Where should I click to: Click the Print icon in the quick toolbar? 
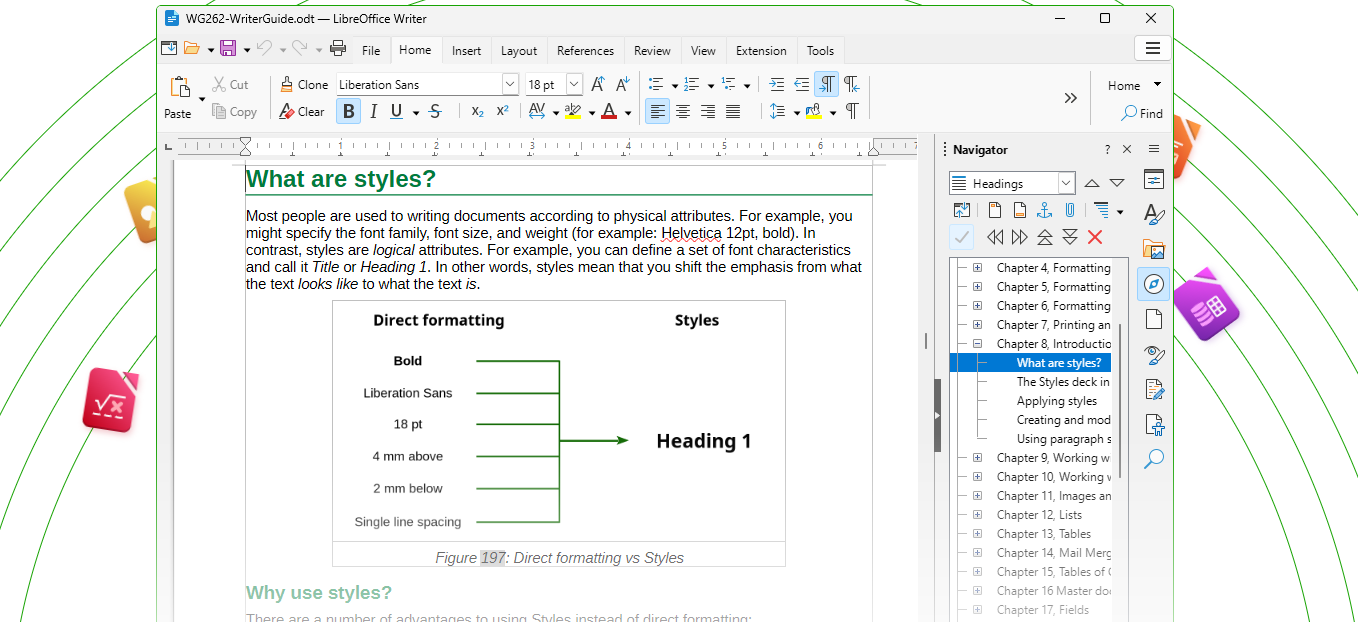[x=338, y=48]
